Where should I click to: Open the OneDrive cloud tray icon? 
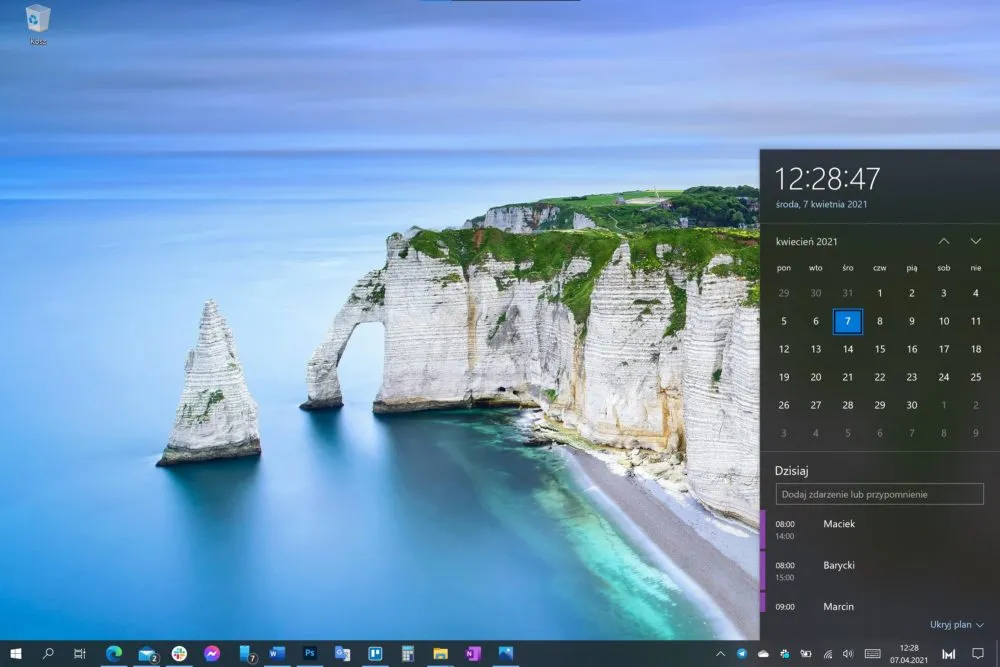[763, 654]
